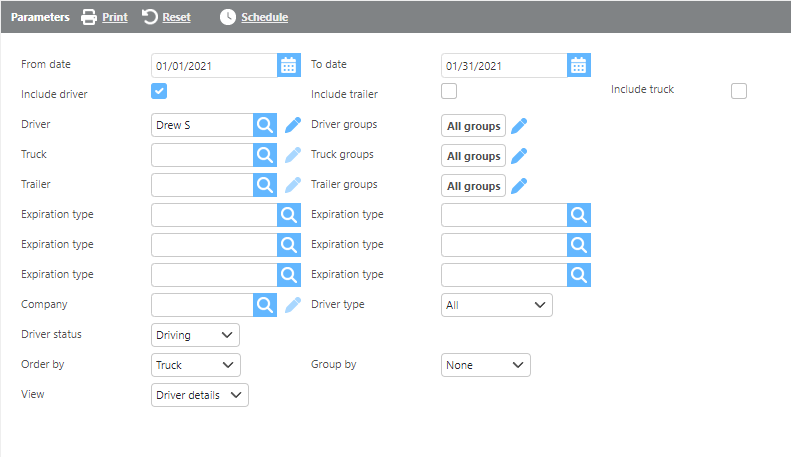Uncheck the Include driver checkbox

[x=159, y=92]
